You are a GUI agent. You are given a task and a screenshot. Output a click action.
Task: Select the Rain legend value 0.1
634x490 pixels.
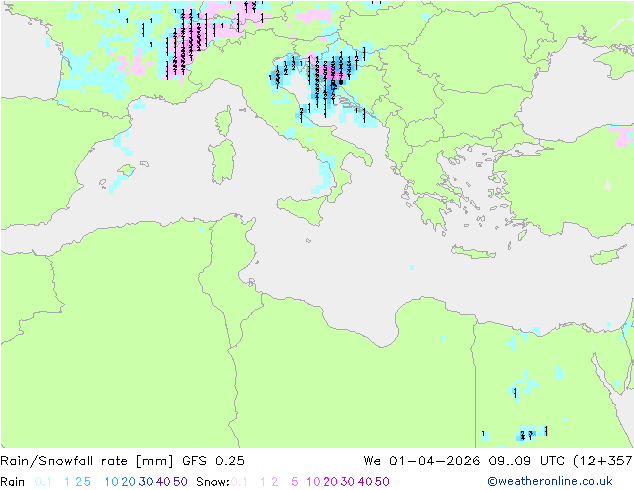click(x=43, y=482)
